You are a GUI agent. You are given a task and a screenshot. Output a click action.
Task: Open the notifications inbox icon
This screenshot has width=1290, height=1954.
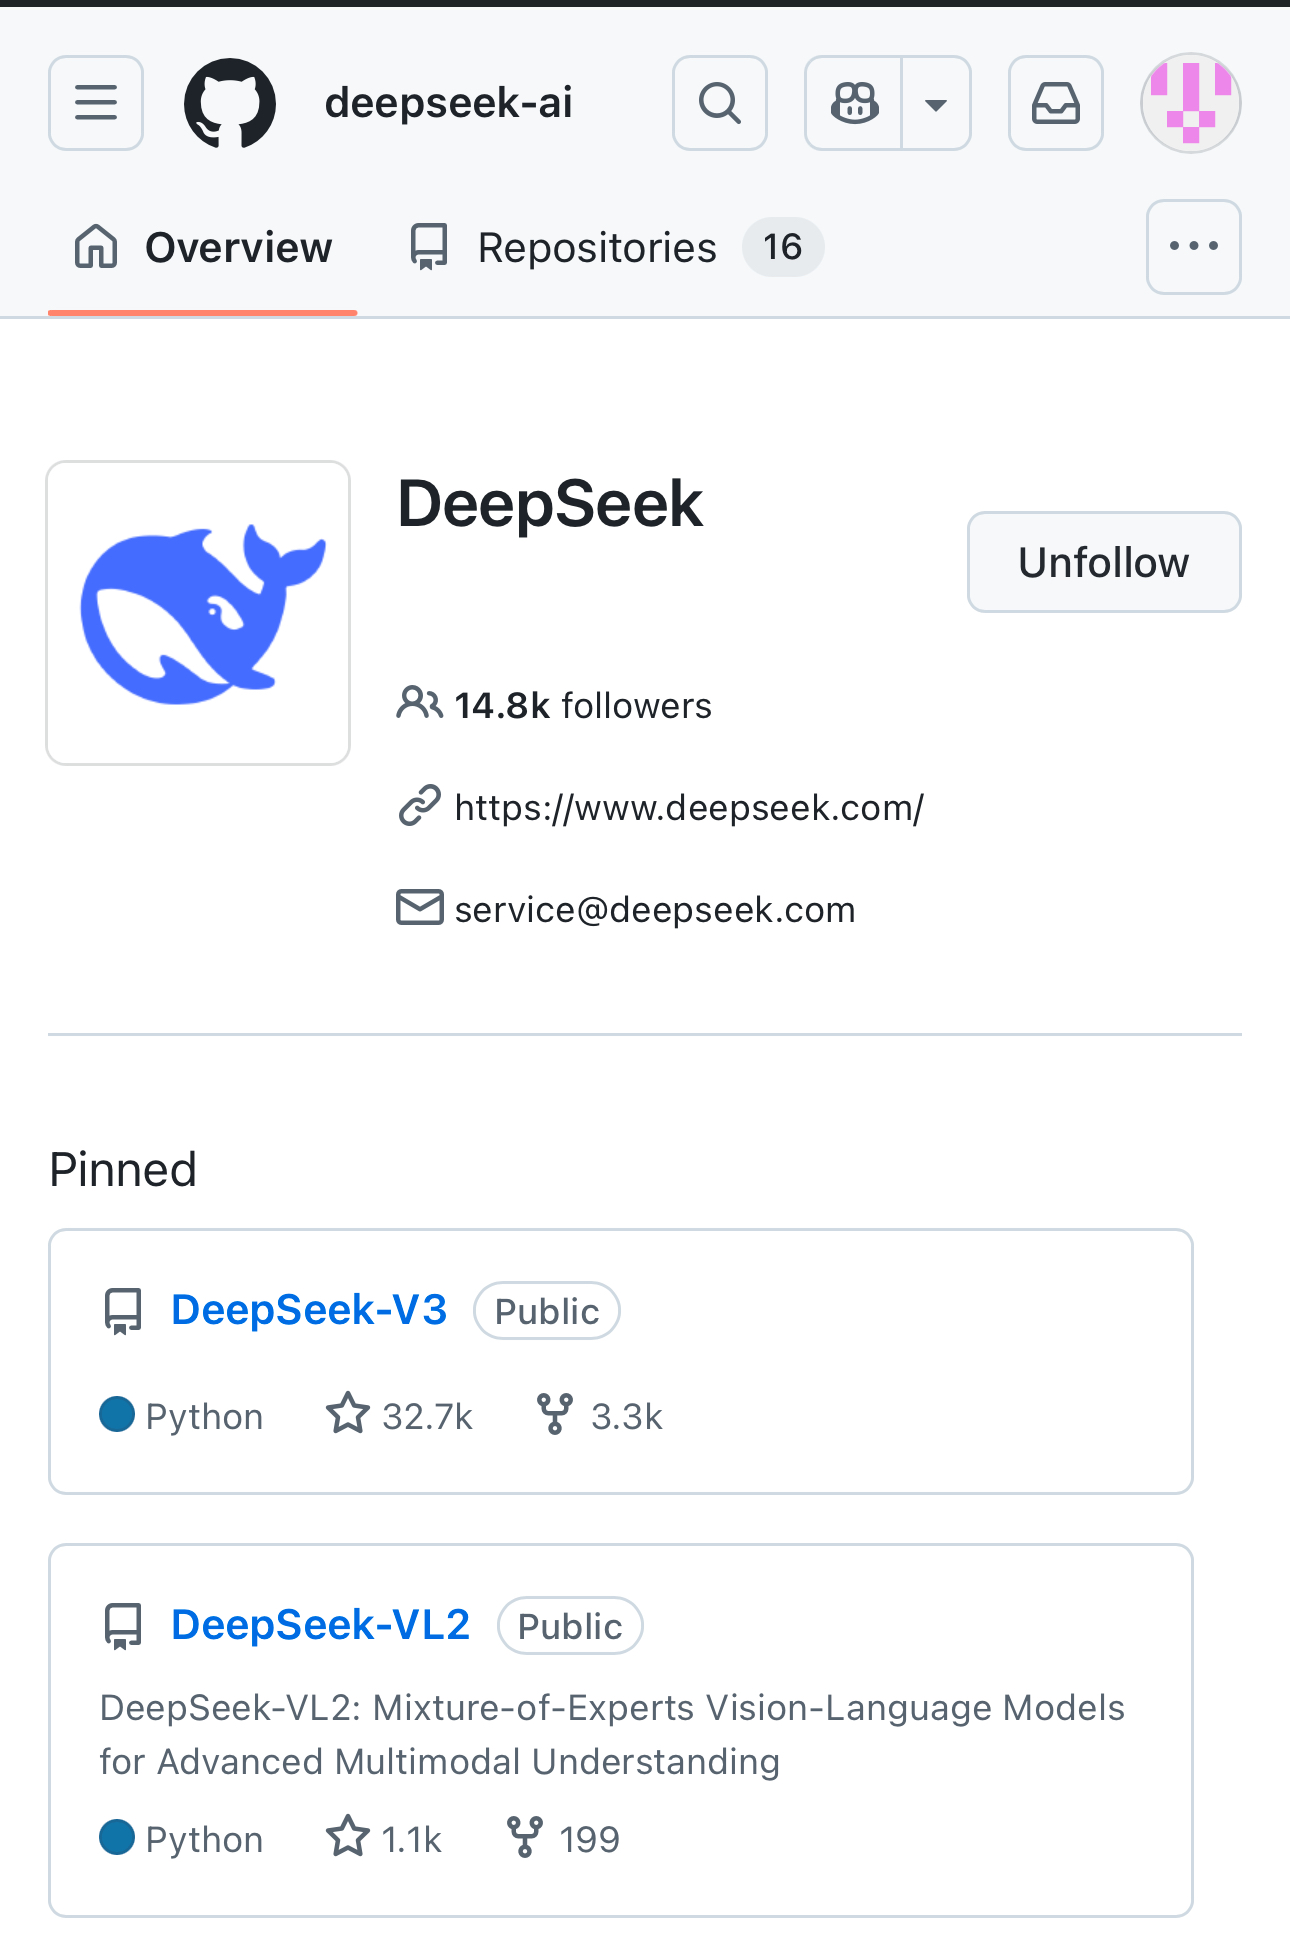pos(1056,103)
